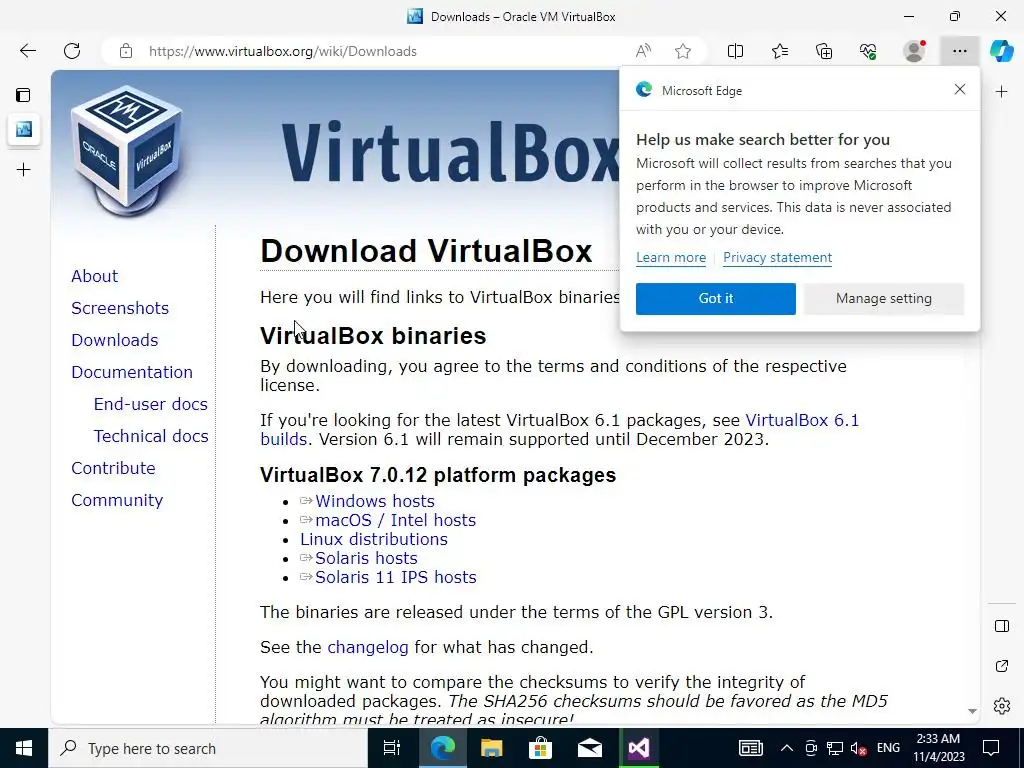
Task: Open the Windows Start menu
Action: click(24, 748)
